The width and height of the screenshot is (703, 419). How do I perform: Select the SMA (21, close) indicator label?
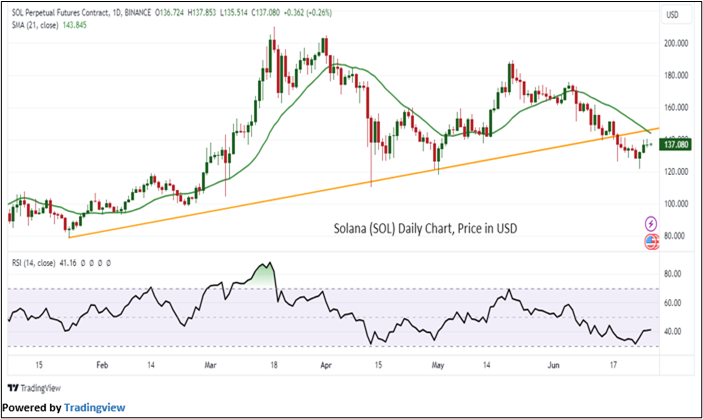pos(35,26)
